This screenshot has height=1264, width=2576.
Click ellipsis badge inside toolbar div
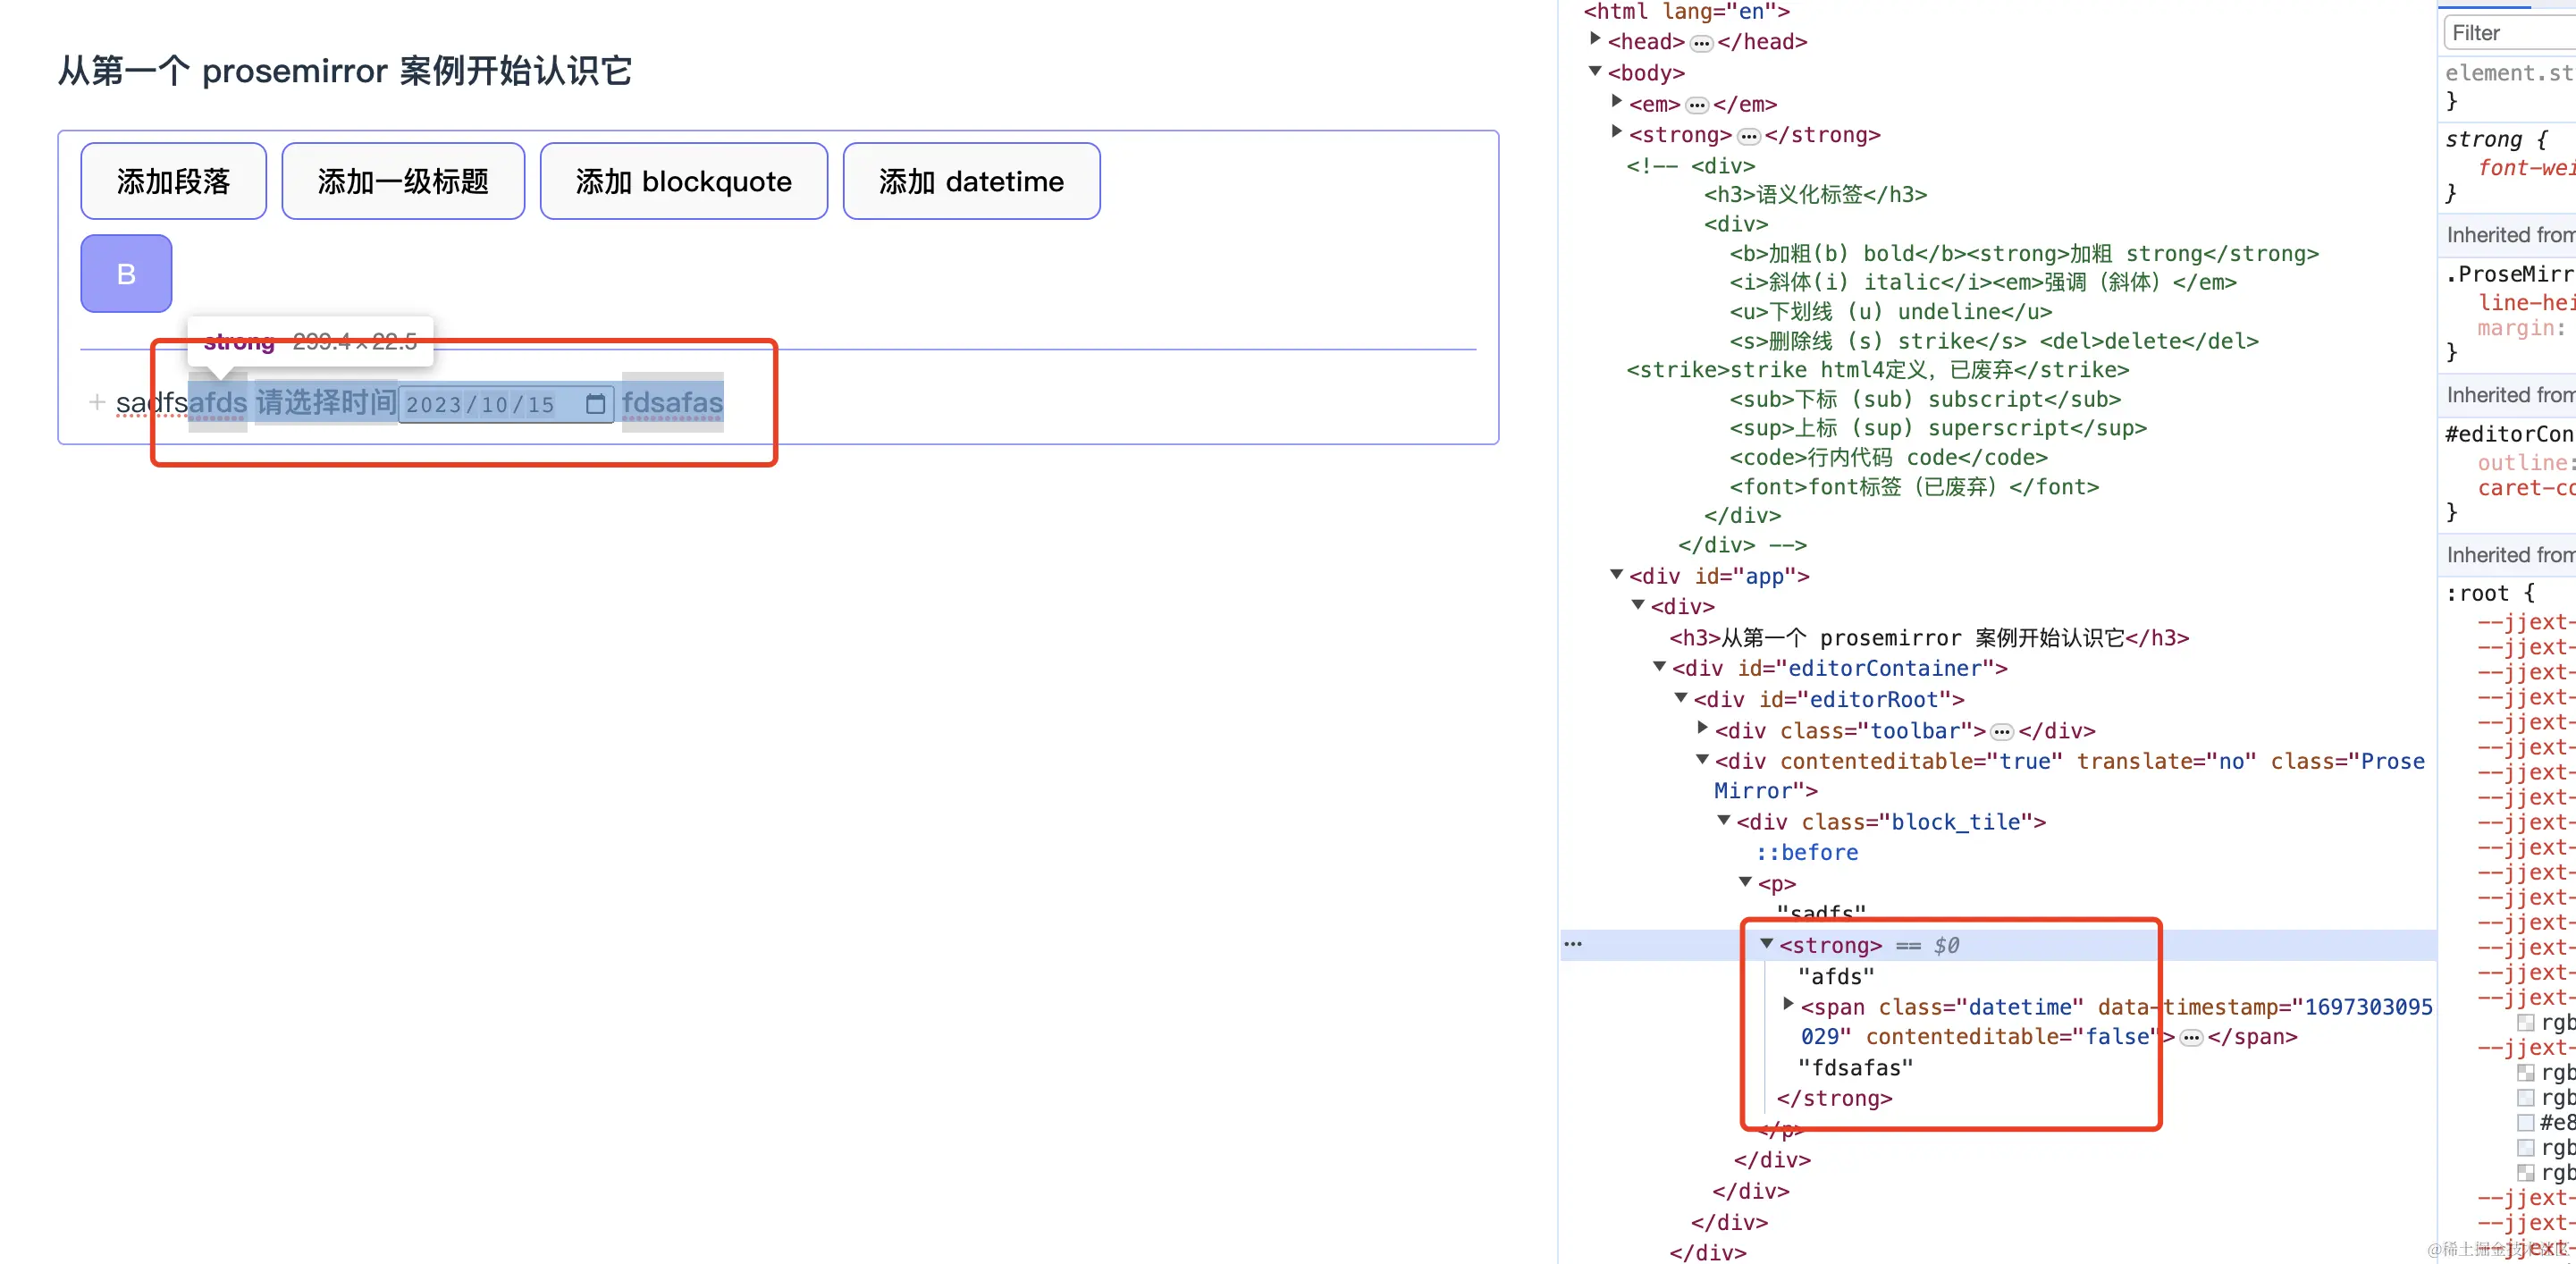point(2001,732)
